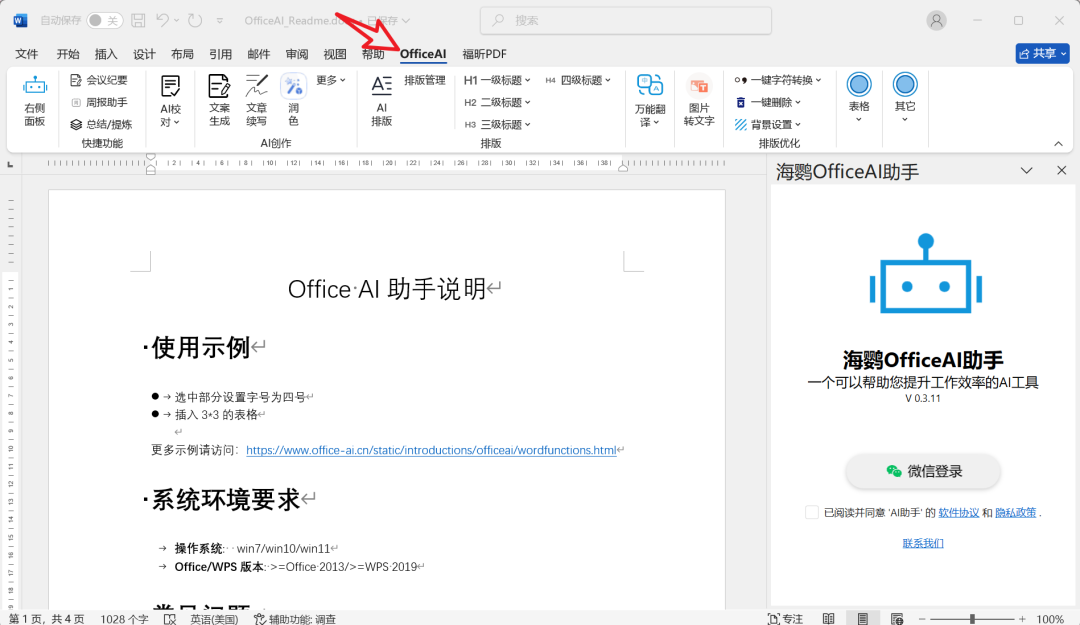Open the user account avatar
1080x625 pixels.
[936, 21]
